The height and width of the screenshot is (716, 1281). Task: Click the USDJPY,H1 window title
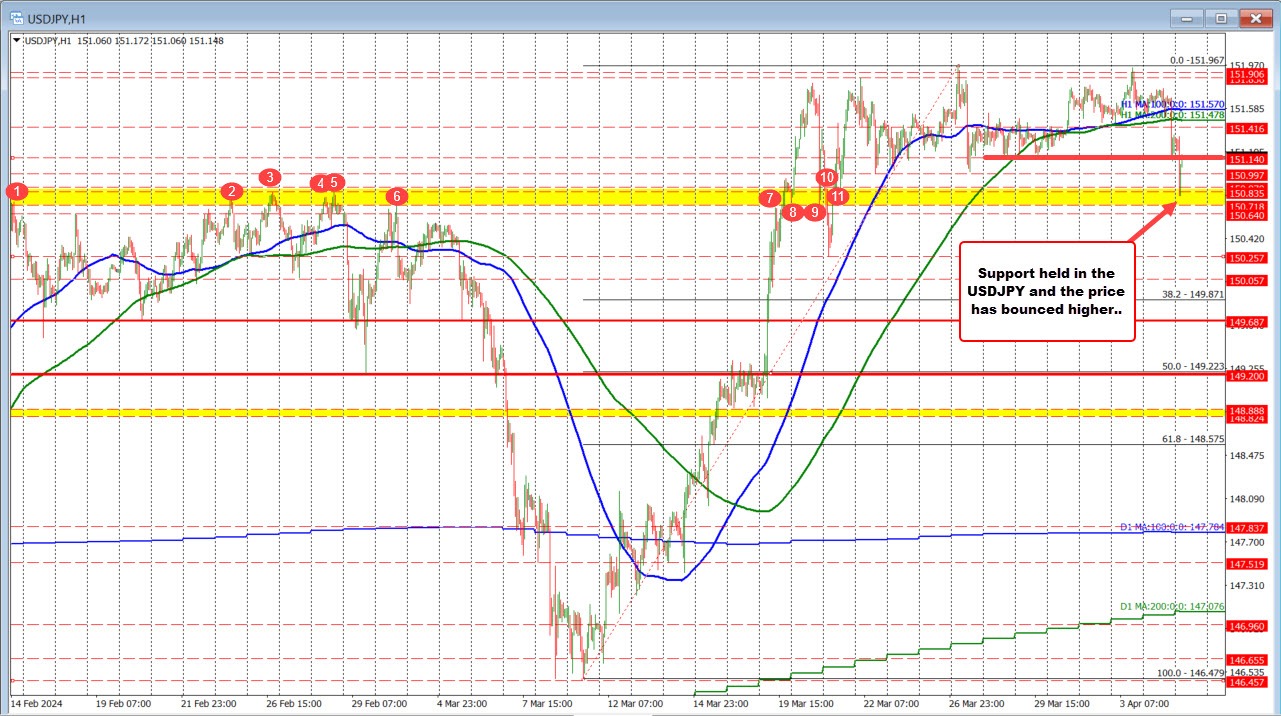57,17
